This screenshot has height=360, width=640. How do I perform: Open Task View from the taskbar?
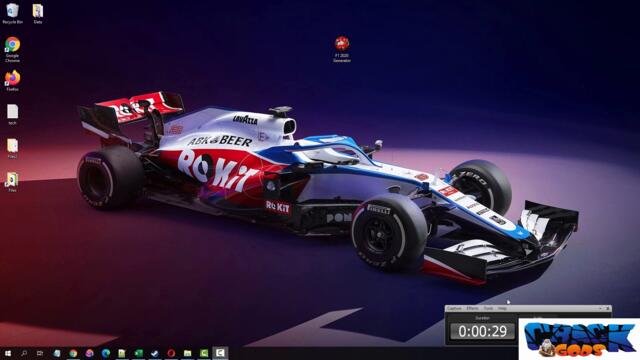tap(40, 353)
